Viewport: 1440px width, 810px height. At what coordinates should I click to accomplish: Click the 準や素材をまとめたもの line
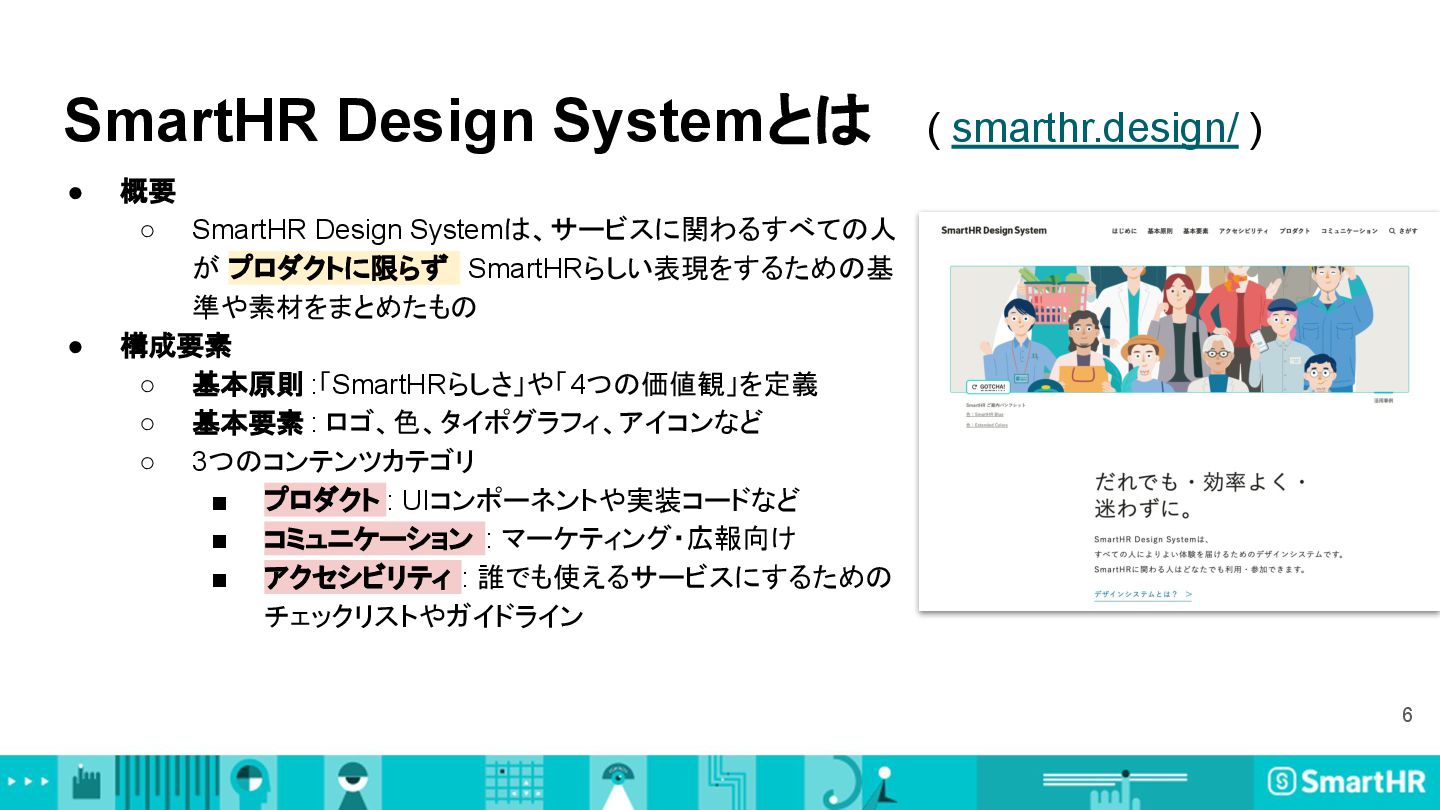[335, 307]
